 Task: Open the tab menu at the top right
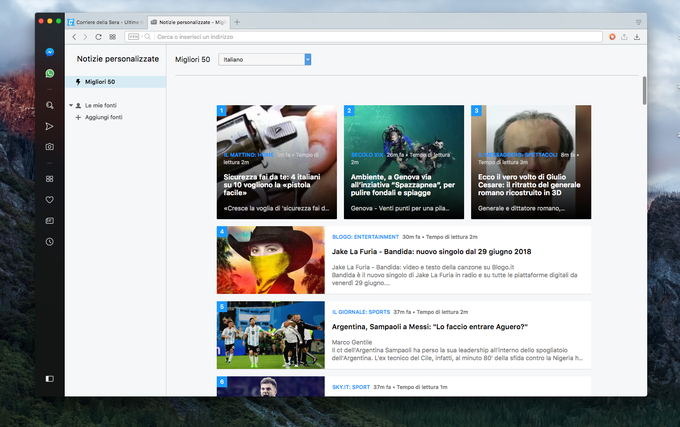click(638, 22)
